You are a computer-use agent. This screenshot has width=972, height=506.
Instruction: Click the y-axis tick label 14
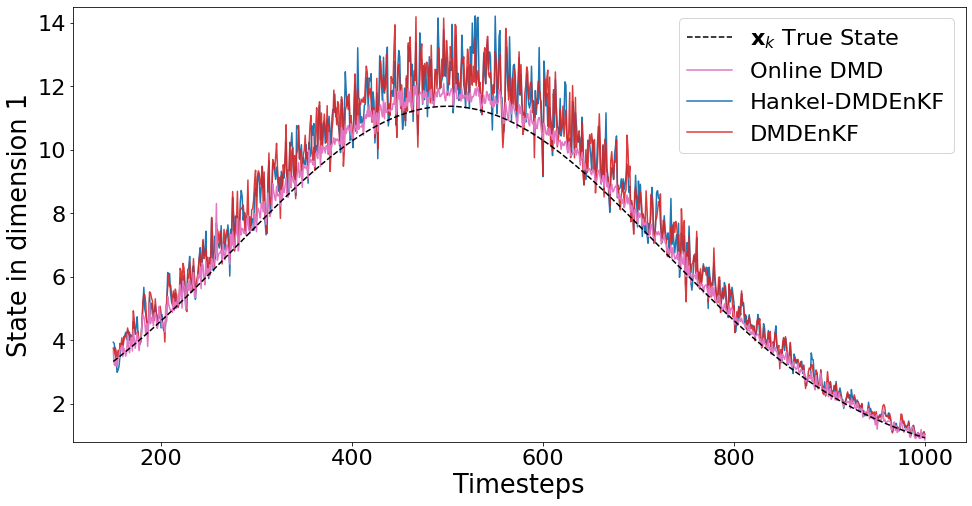pos(50,24)
